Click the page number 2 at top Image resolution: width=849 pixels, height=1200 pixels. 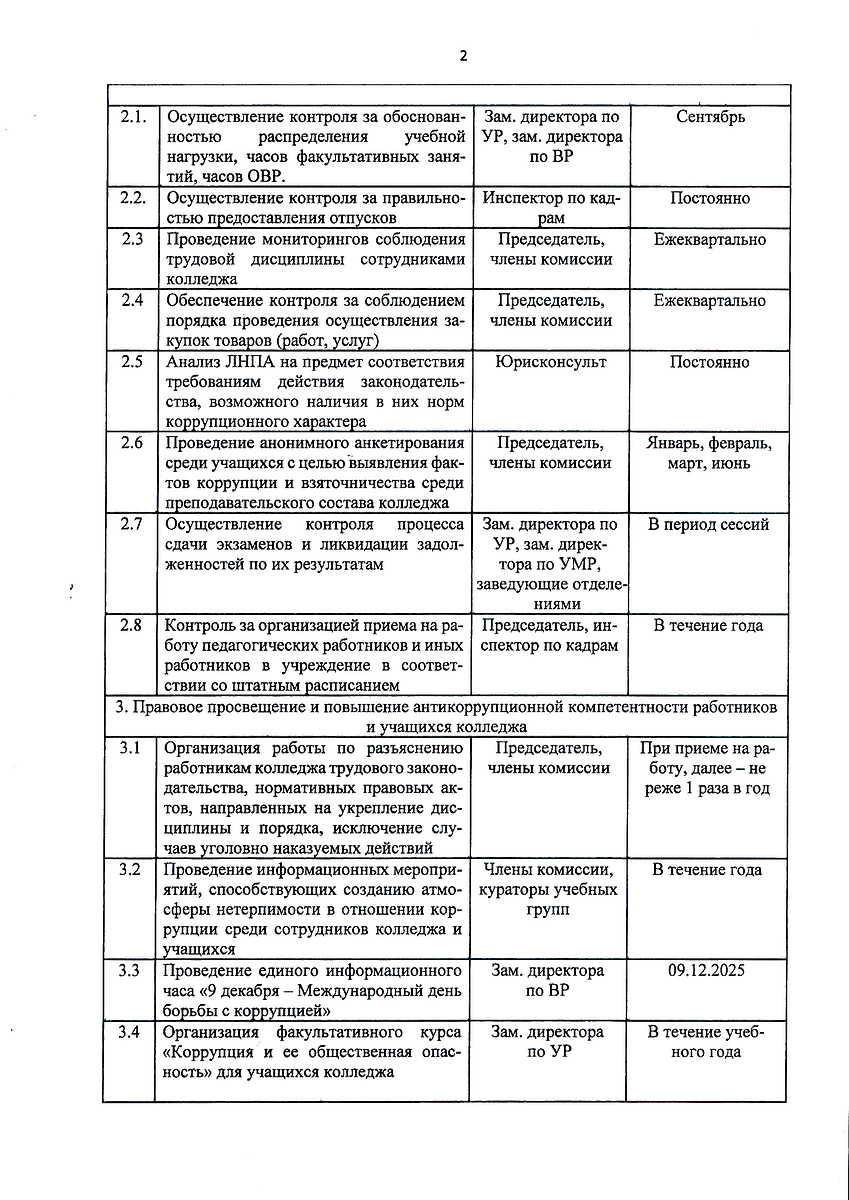463,56
